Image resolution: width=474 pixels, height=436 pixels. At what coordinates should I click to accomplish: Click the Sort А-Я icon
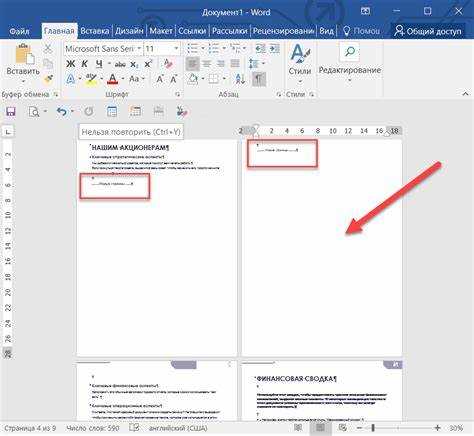tap(240, 79)
